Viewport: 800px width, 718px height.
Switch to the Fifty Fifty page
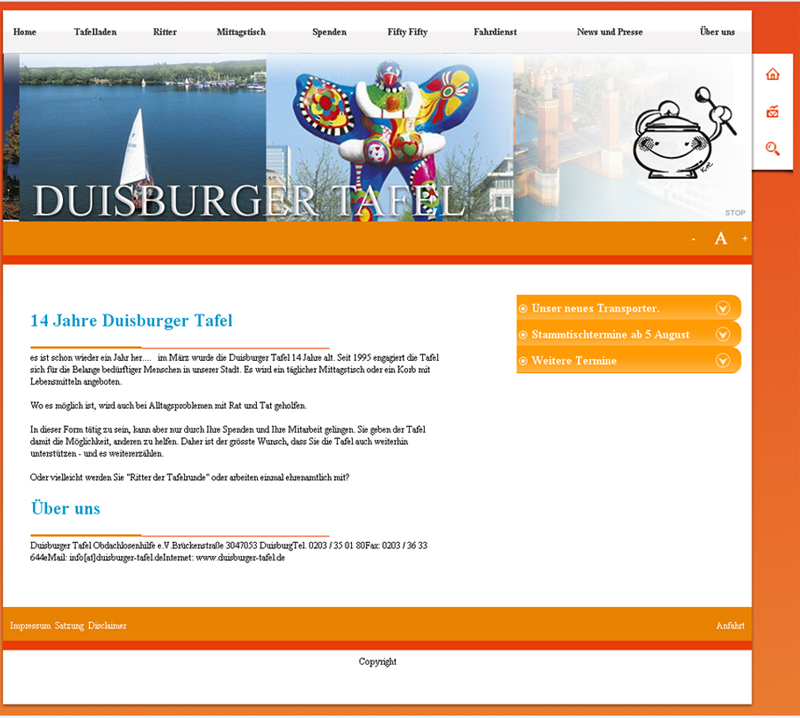(x=406, y=31)
